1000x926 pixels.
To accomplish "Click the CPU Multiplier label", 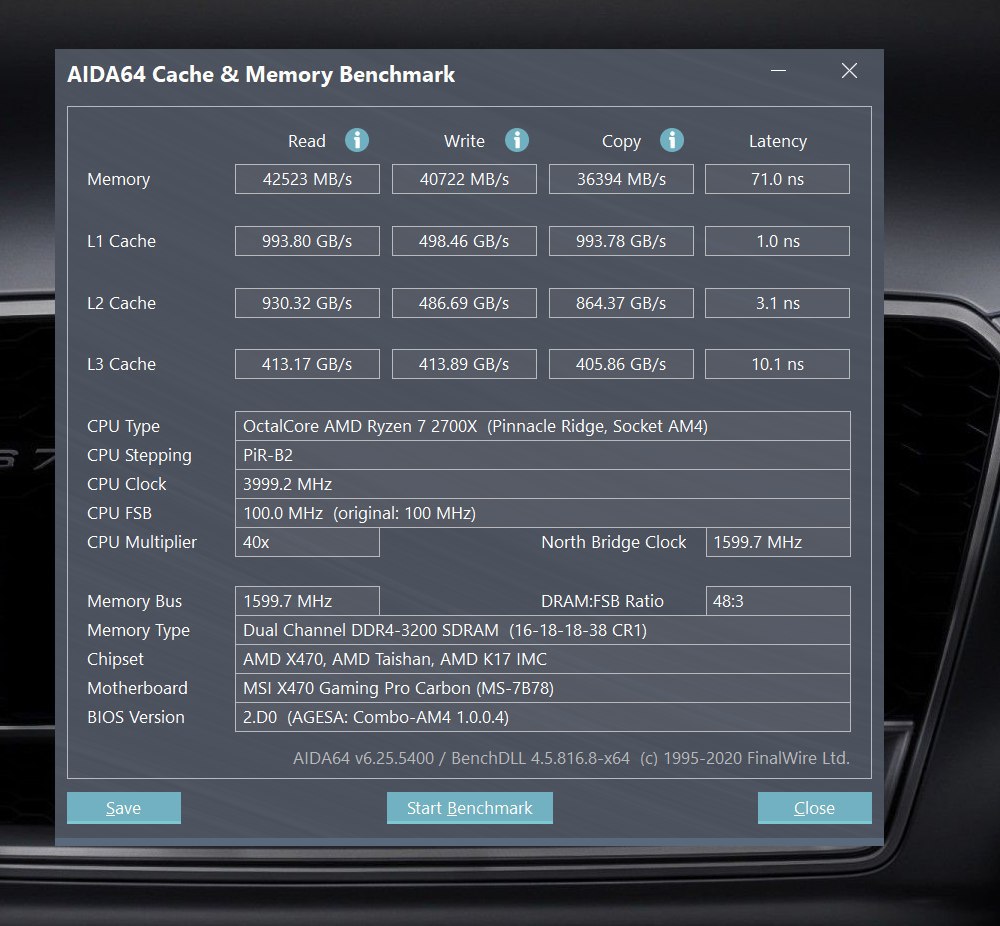I will pyautogui.click(x=142, y=542).
